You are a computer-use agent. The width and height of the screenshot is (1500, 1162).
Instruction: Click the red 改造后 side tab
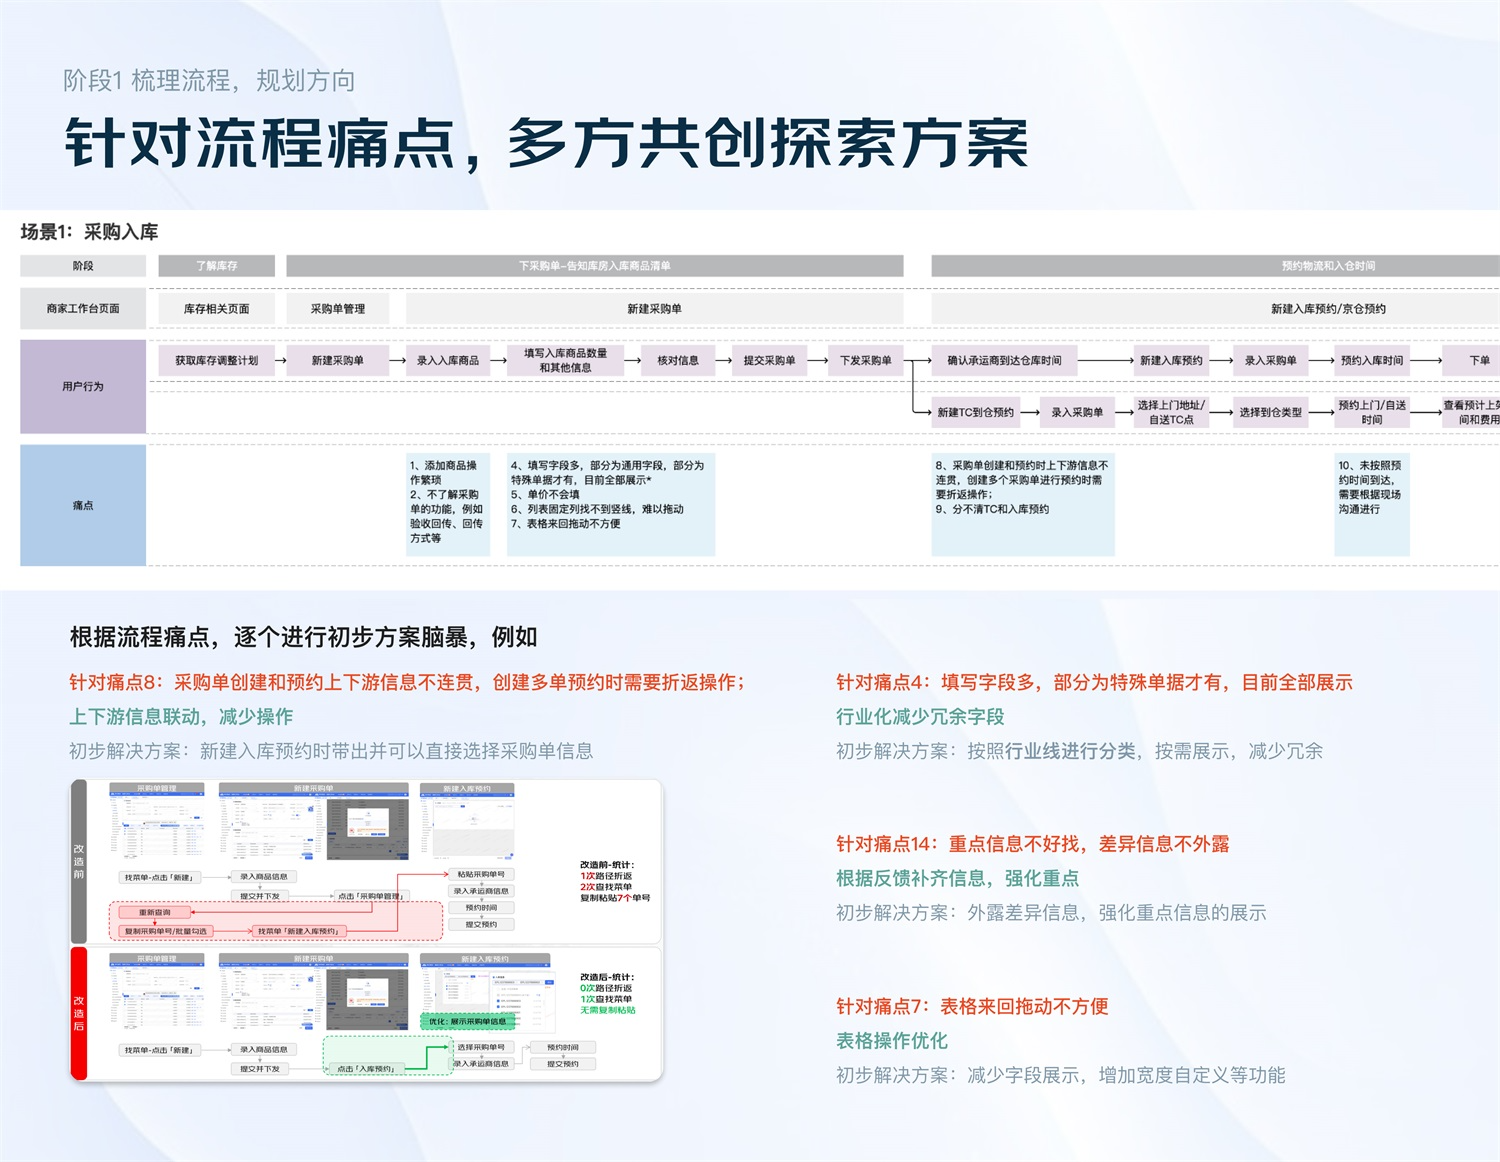coord(79,1013)
